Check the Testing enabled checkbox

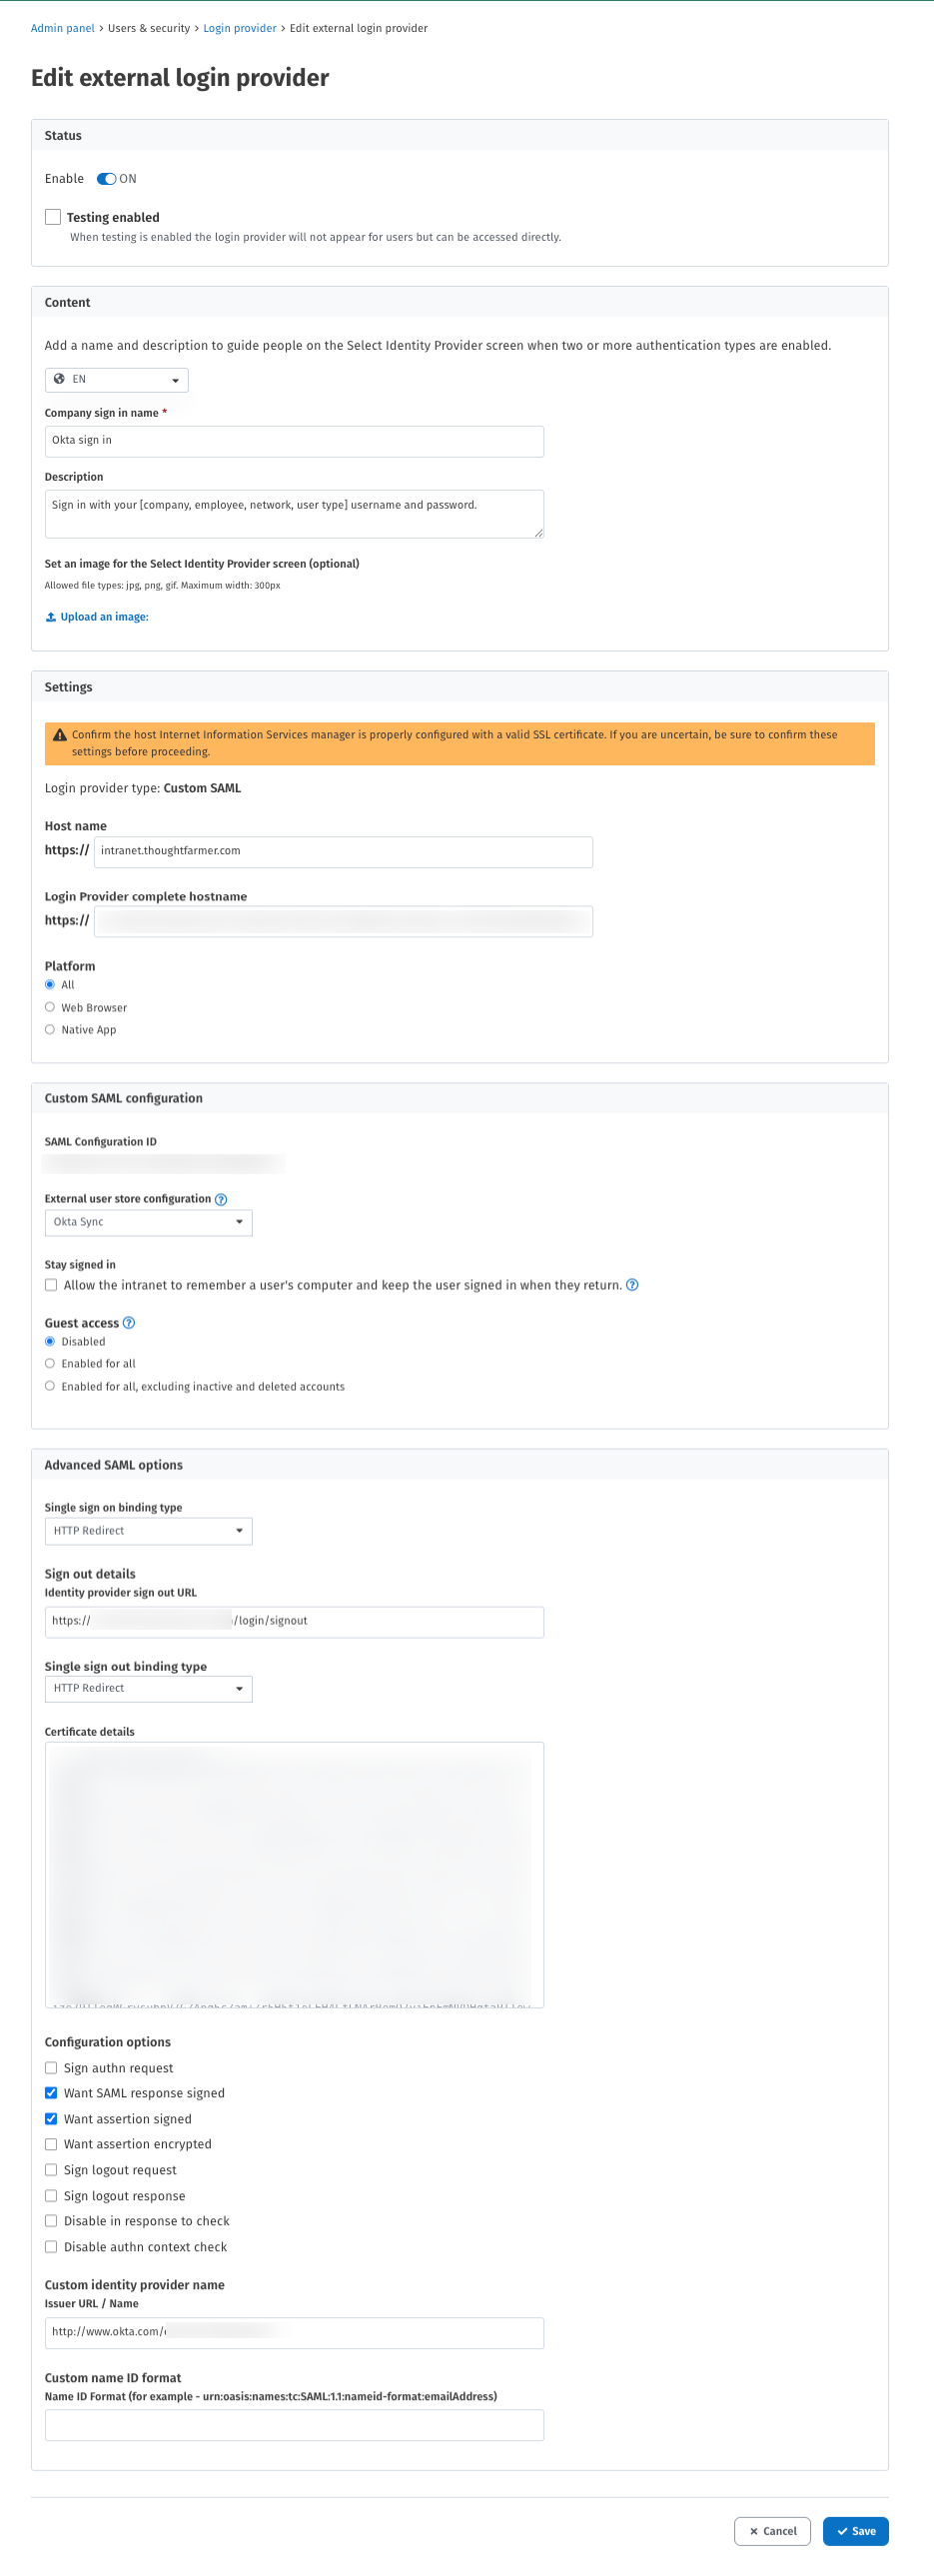pos(51,216)
